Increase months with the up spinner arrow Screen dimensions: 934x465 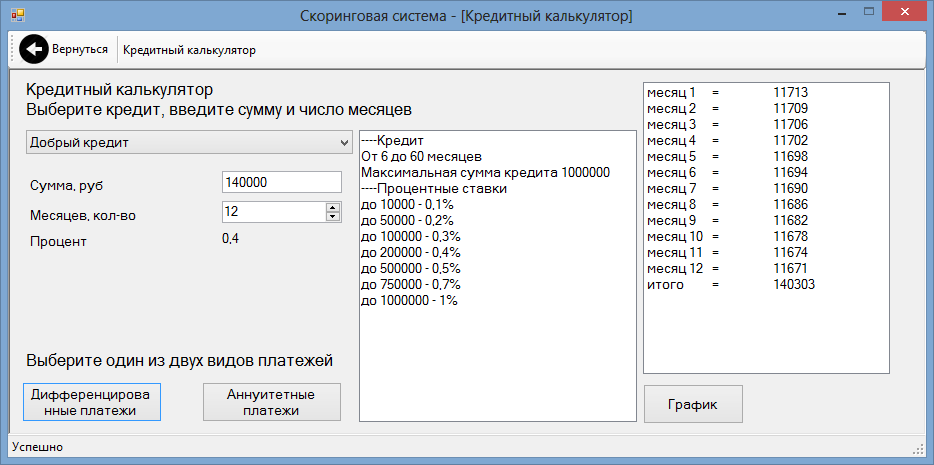(x=333, y=207)
